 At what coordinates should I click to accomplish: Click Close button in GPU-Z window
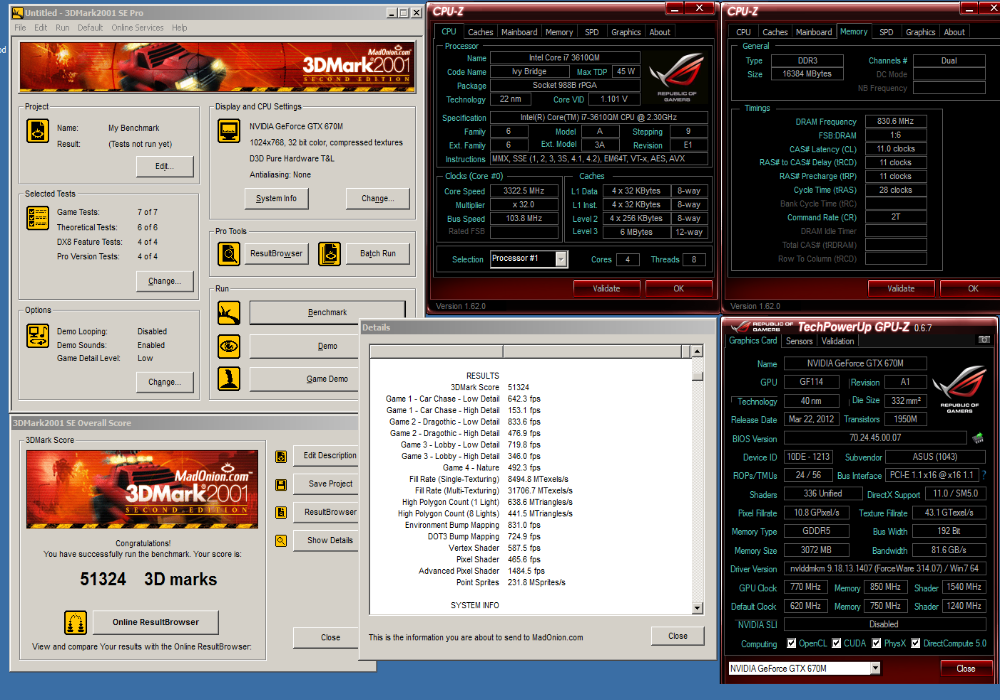tap(966, 669)
